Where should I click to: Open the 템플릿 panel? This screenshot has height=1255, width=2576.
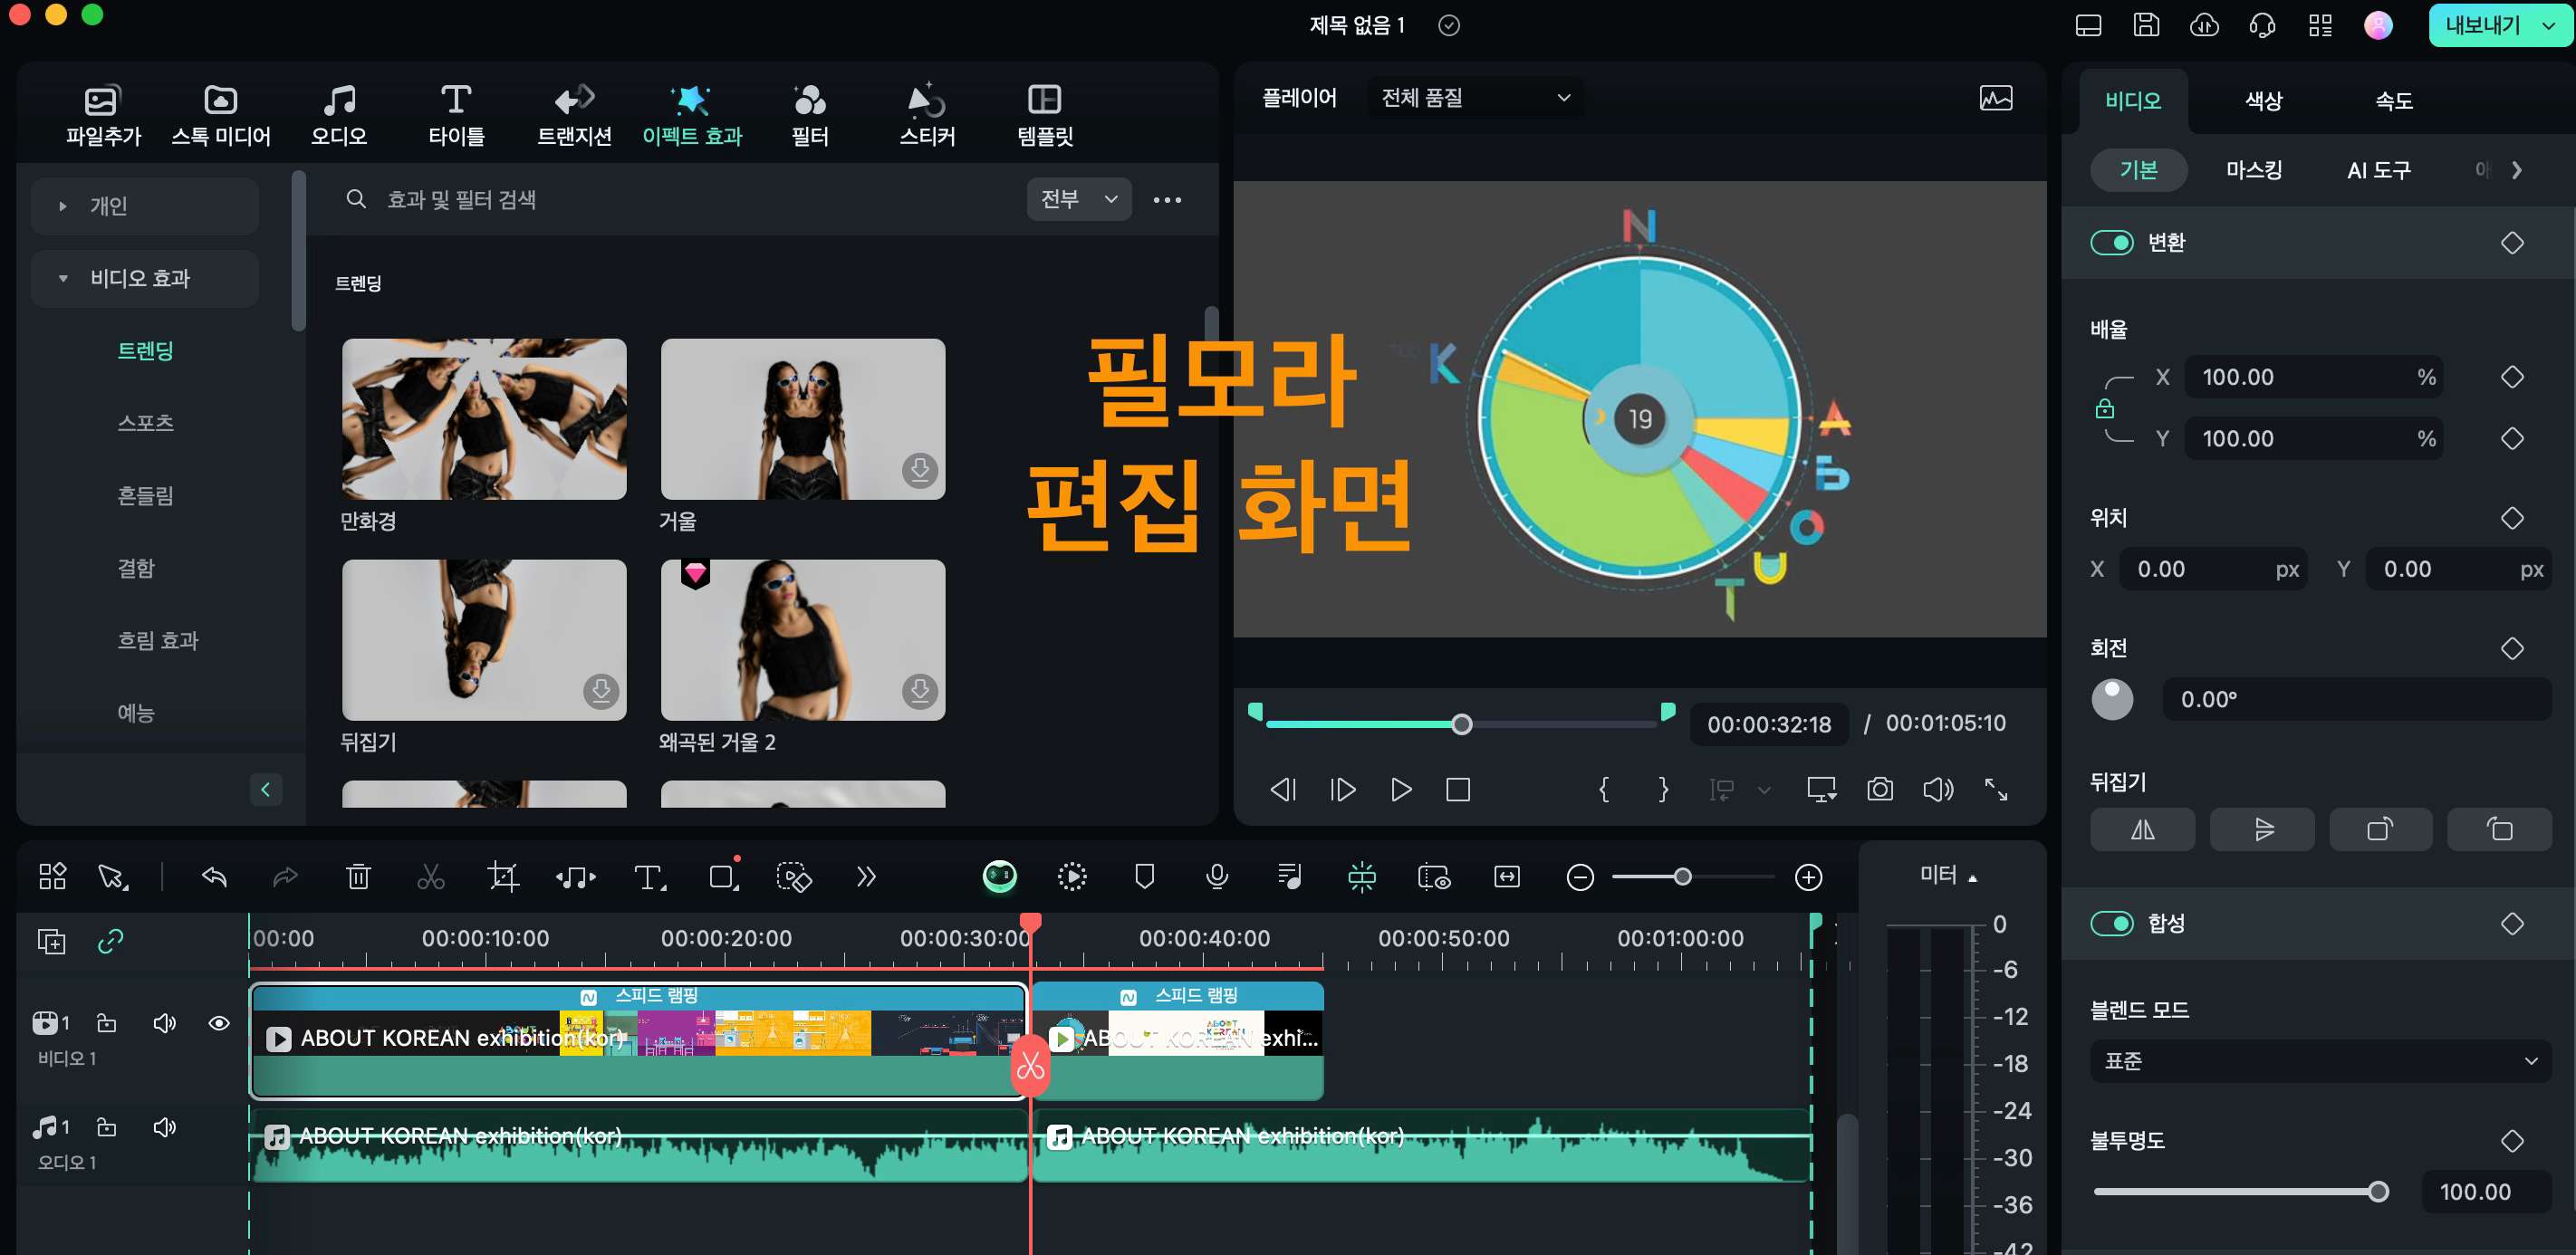(x=1045, y=115)
